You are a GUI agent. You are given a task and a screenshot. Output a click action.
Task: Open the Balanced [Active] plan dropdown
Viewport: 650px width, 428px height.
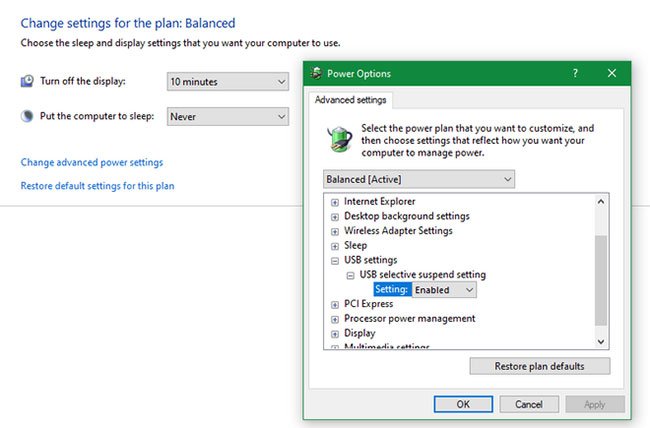coord(420,179)
